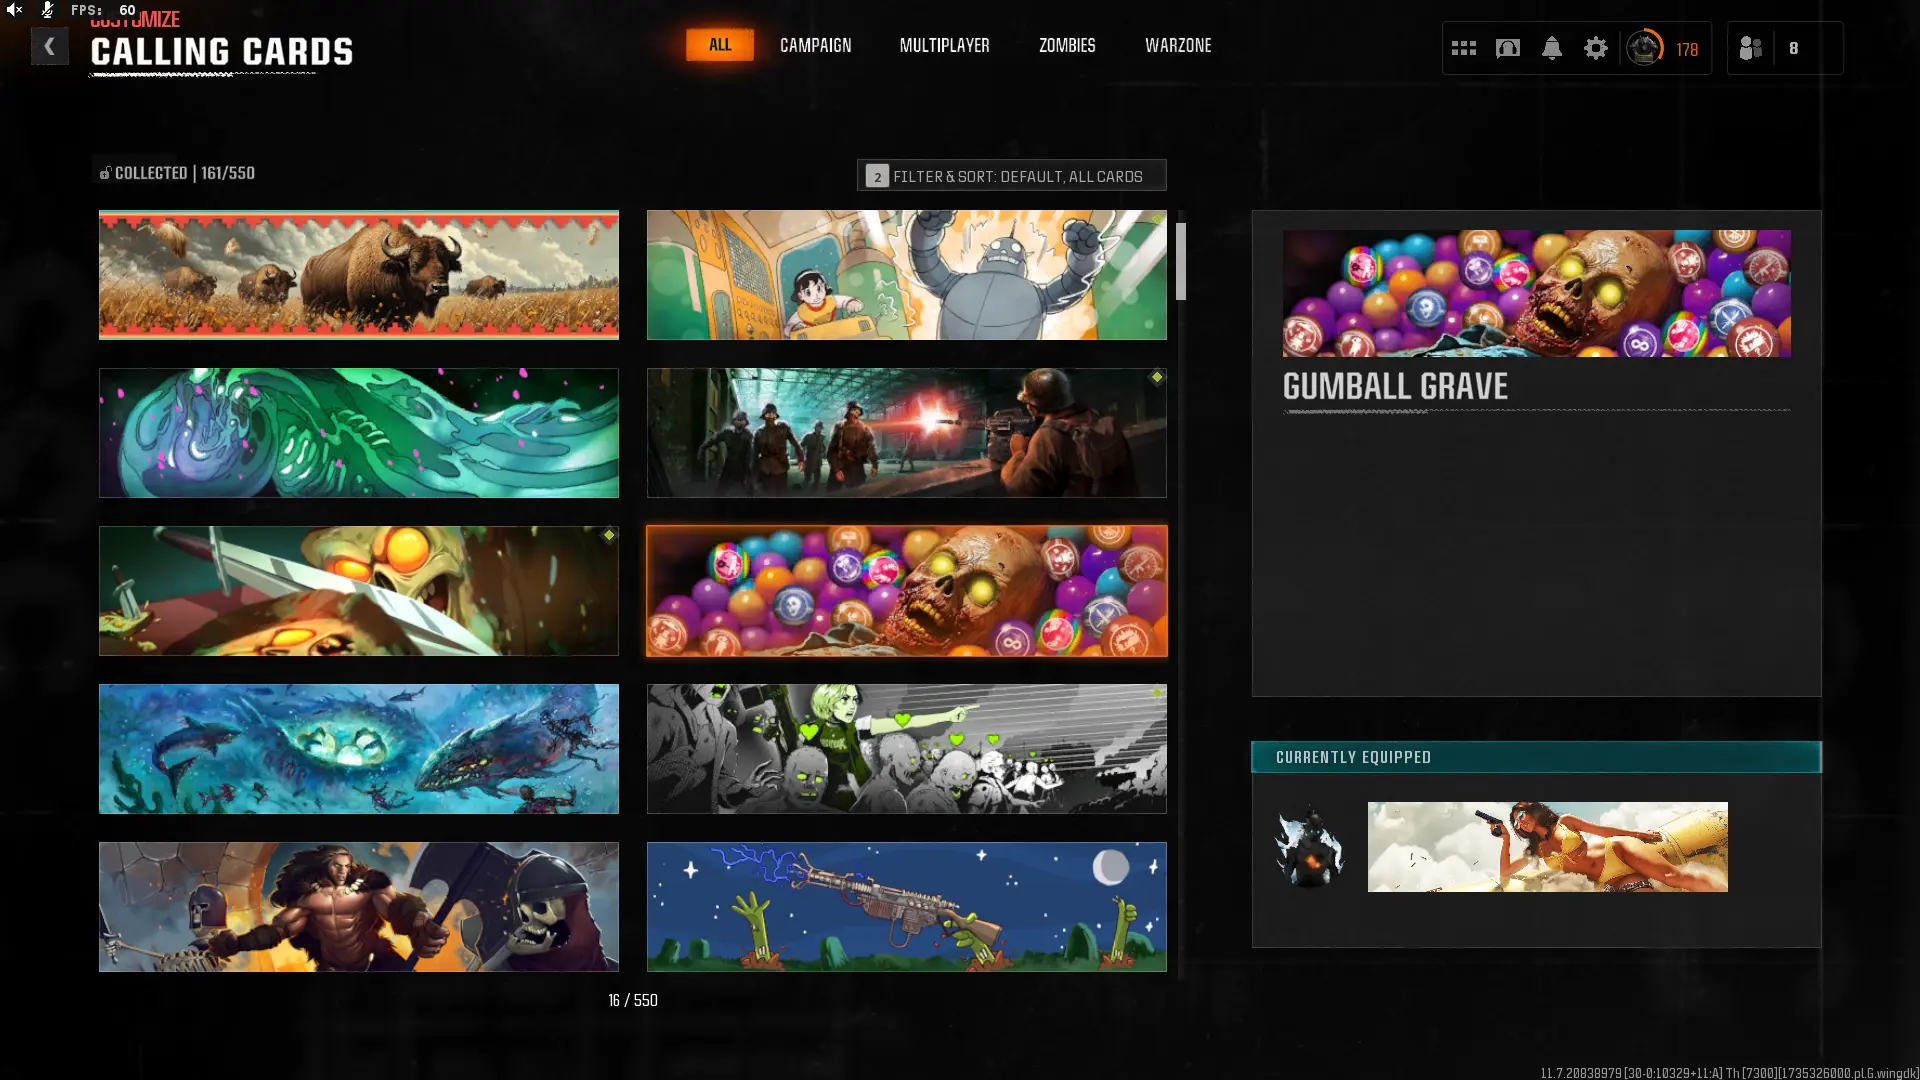Click the player level 178 emblem
Viewport: 1920px width, 1080px height.
[x=1645, y=48]
